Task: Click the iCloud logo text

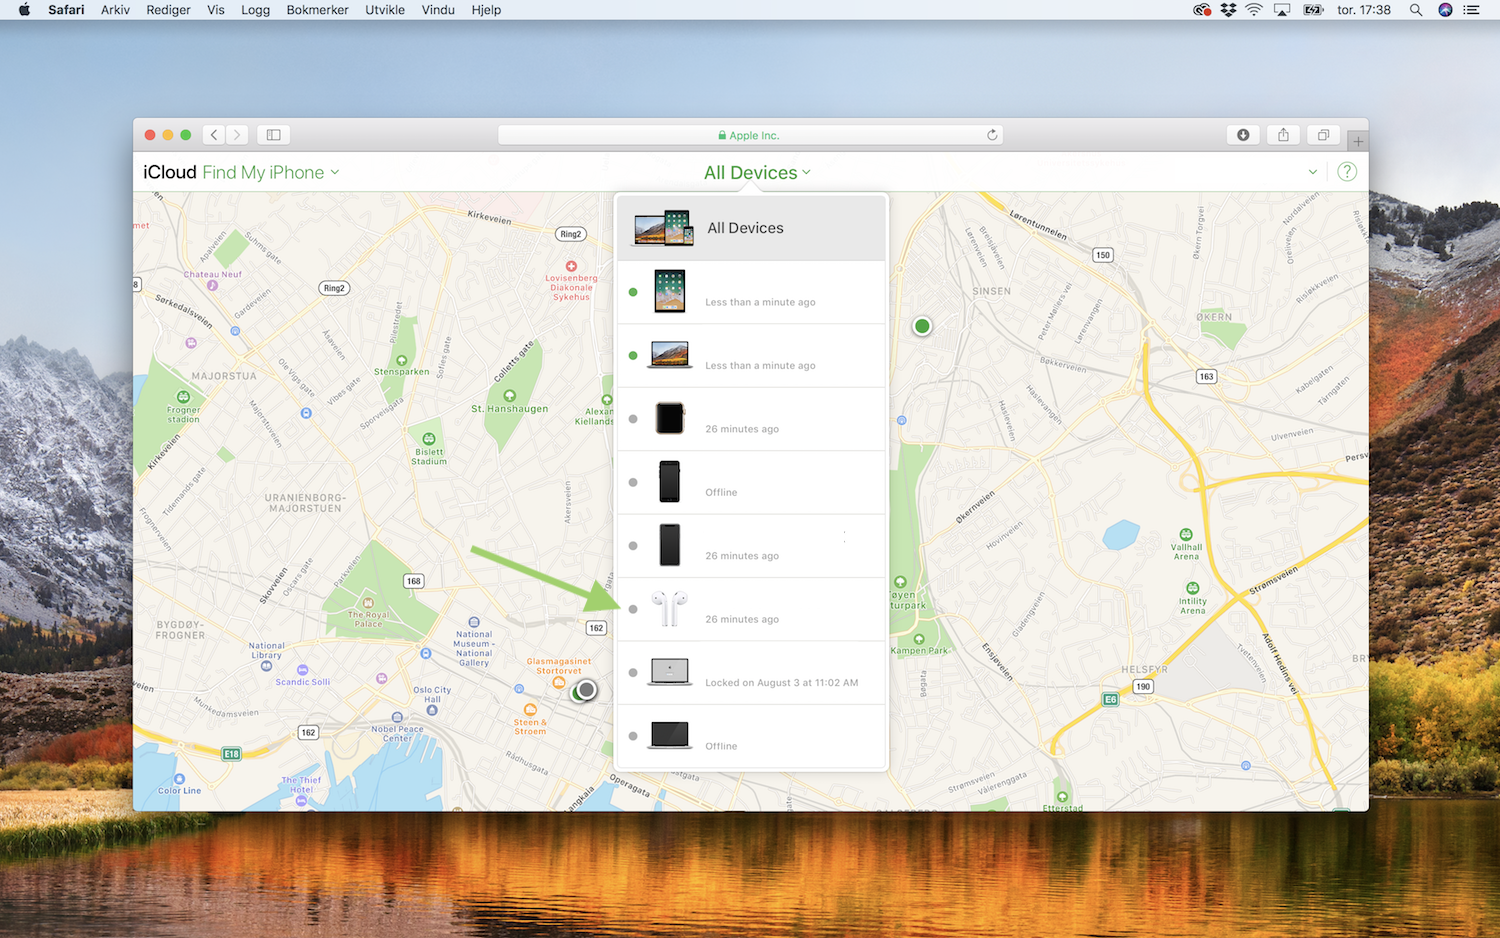Action: click(170, 172)
